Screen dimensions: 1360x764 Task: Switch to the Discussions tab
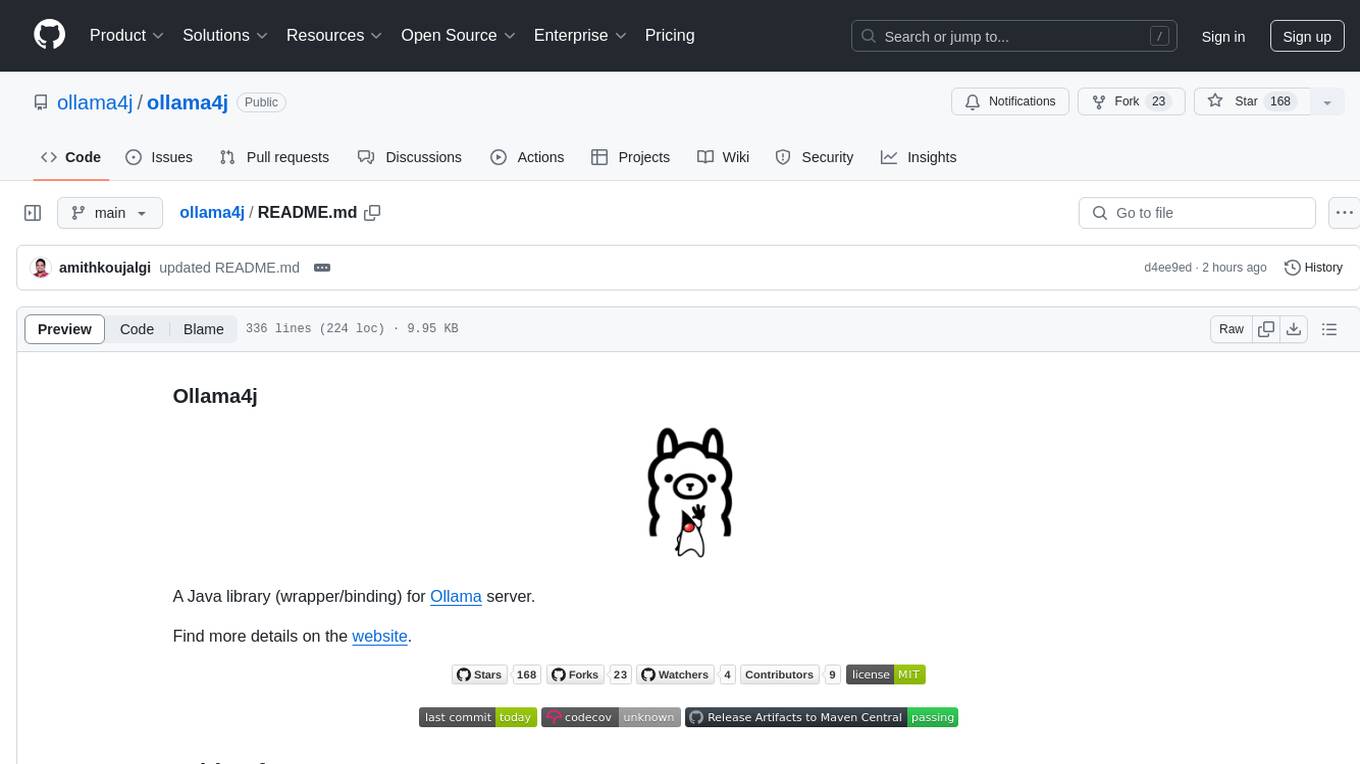[x=409, y=157]
